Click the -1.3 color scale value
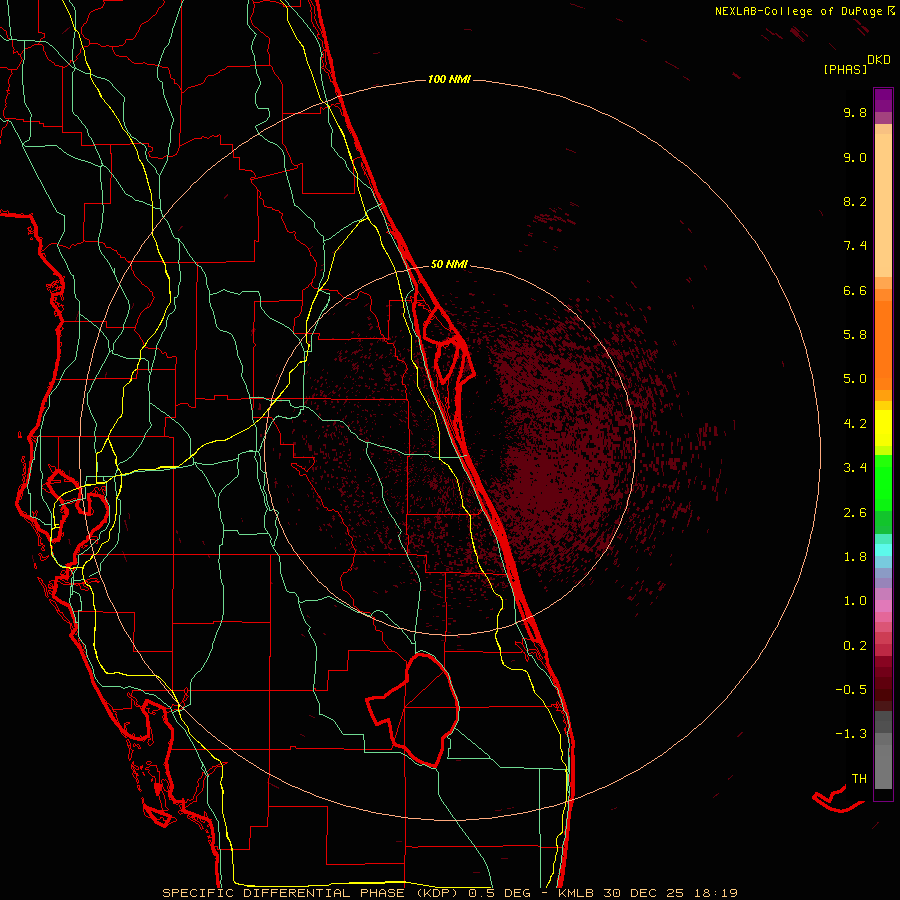Image resolution: width=900 pixels, height=900 pixels. tap(851, 734)
